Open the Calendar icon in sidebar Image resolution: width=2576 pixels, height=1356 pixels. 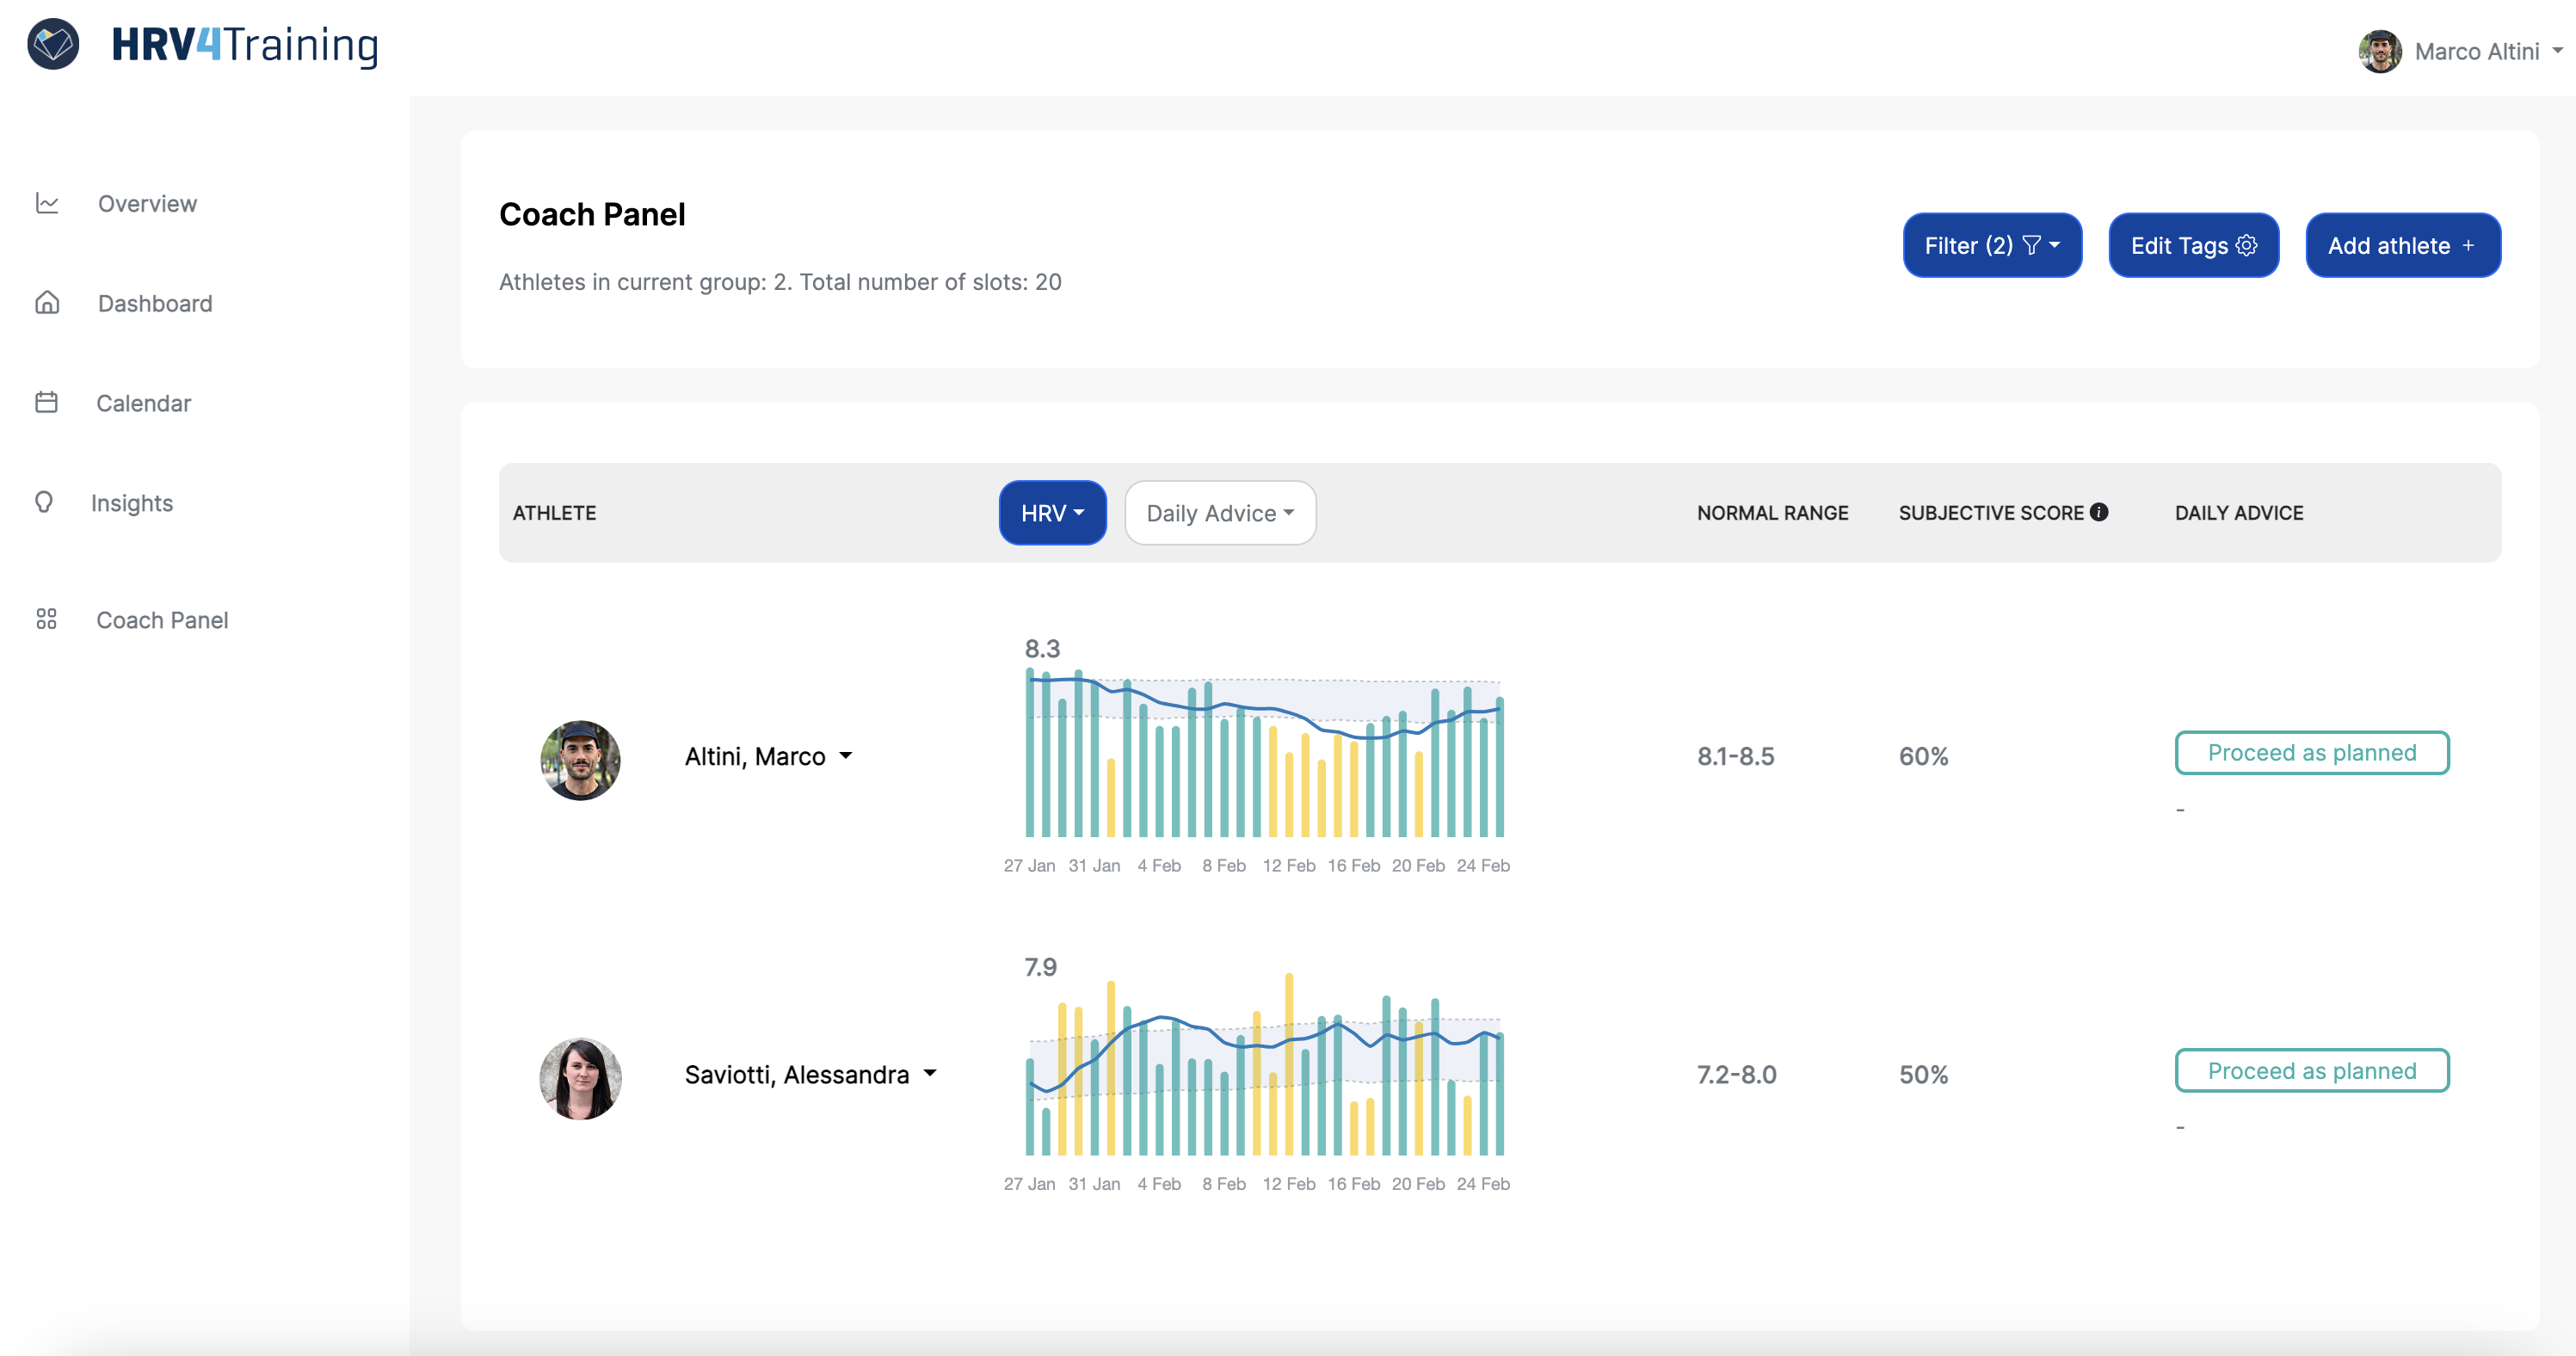point(47,402)
